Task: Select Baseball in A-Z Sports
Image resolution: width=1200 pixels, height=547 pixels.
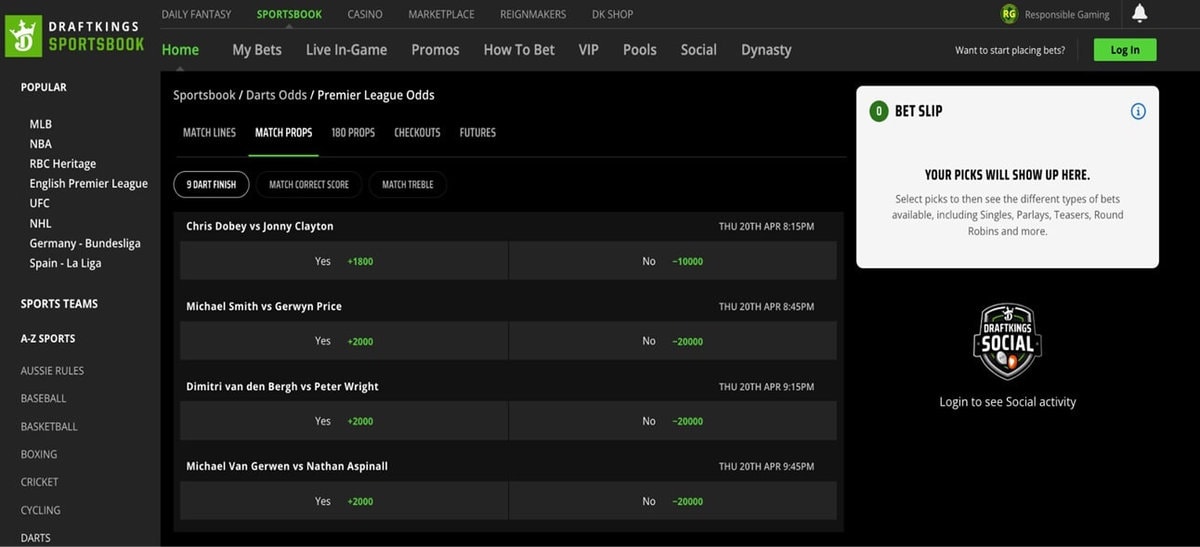Action: [43, 398]
